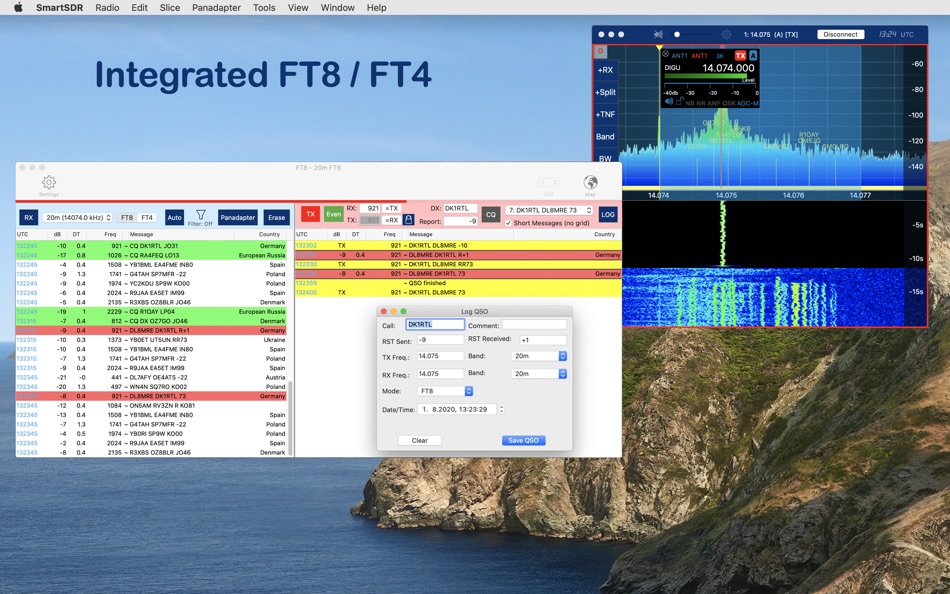
Task: Click Date/Time stepper arrows
Action: (501, 409)
